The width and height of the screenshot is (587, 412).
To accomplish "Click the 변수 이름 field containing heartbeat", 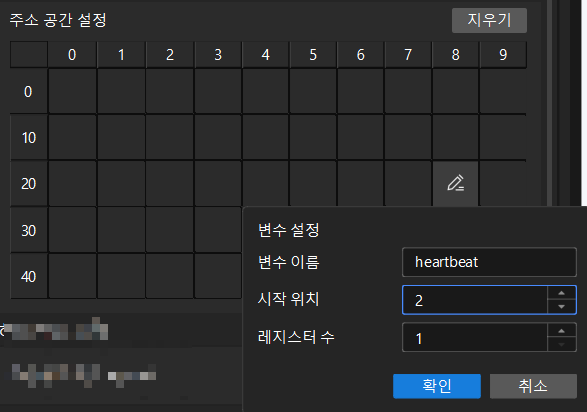I will (489, 262).
